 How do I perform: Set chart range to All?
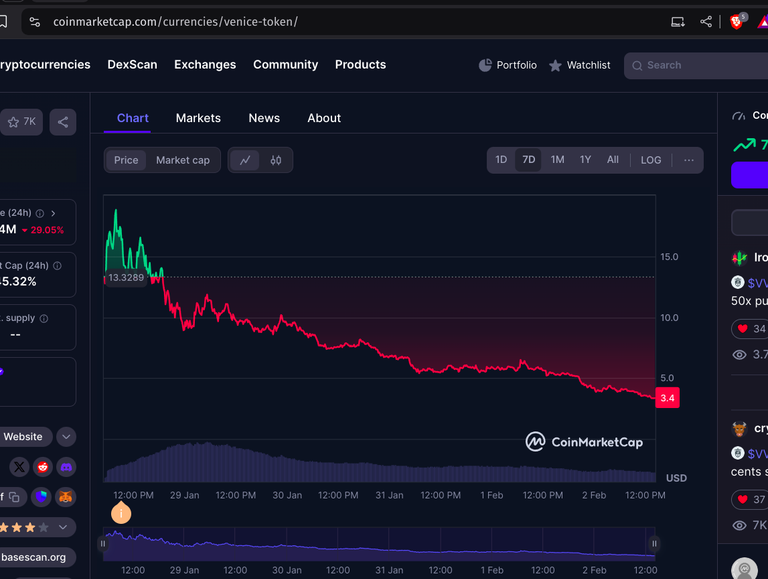(613, 160)
